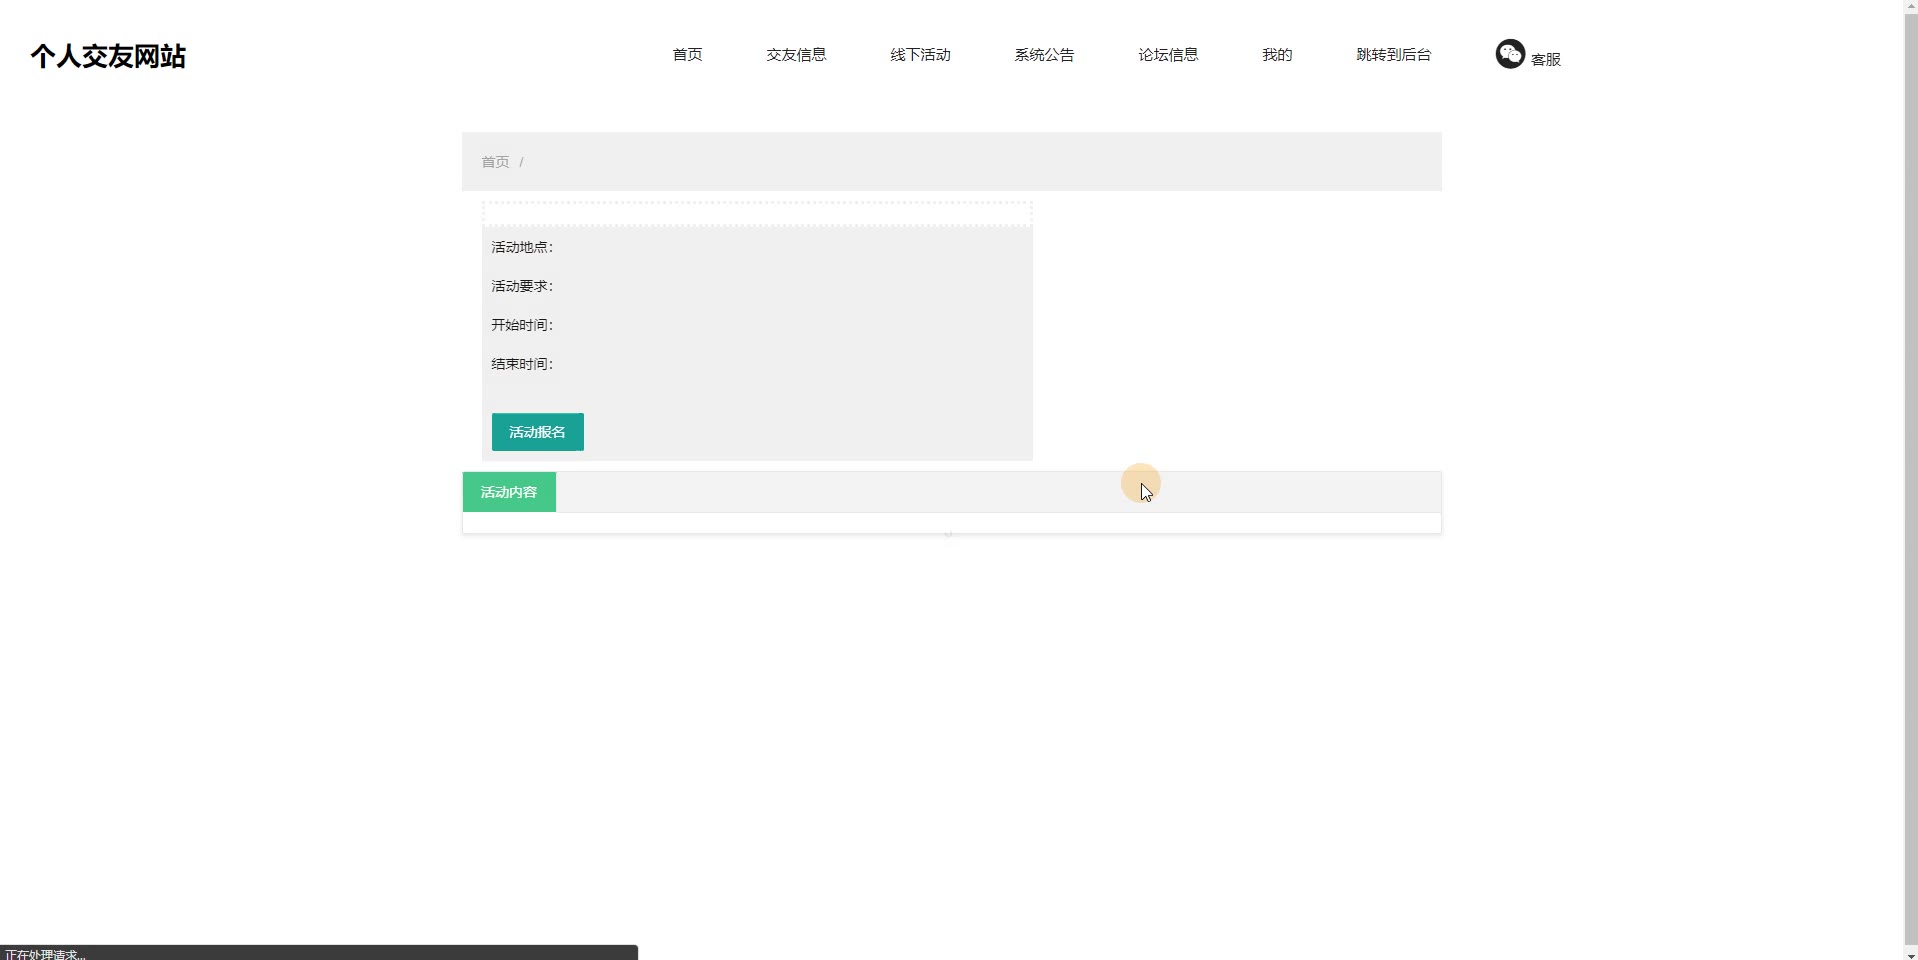1918x960 pixels.
Task: Open the 系统公告 menu item
Action: (x=1044, y=55)
